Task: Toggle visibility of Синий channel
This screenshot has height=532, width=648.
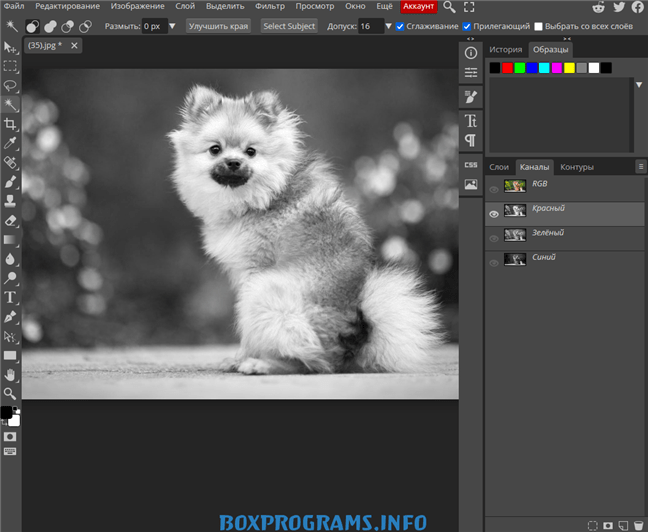Action: (x=494, y=263)
